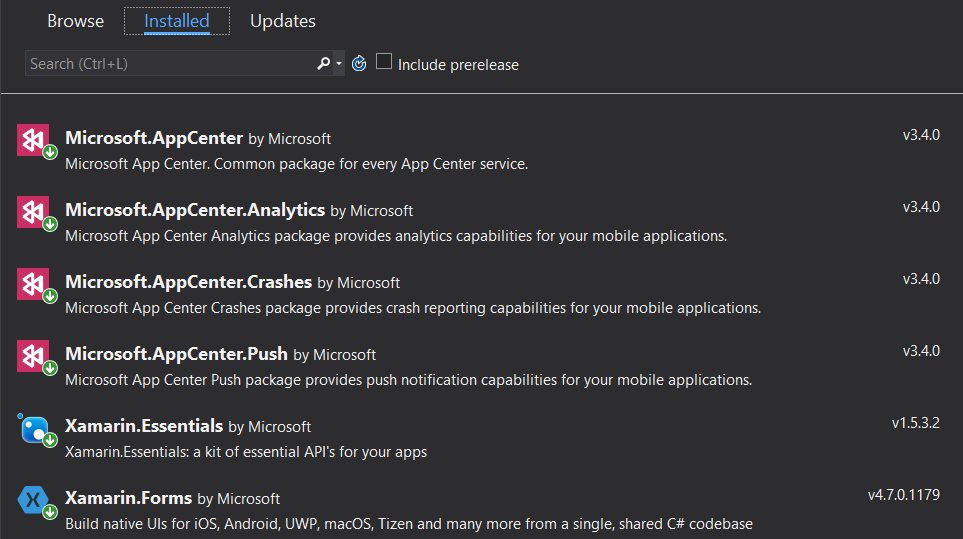Click version v3.4.0 of Microsoft.AppCenter.Push

[921, 351]
